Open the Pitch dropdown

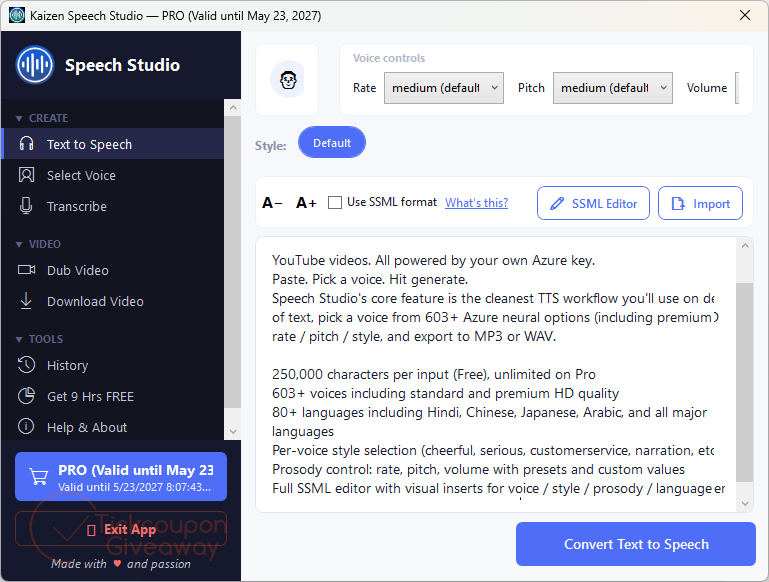pos(613,88)
